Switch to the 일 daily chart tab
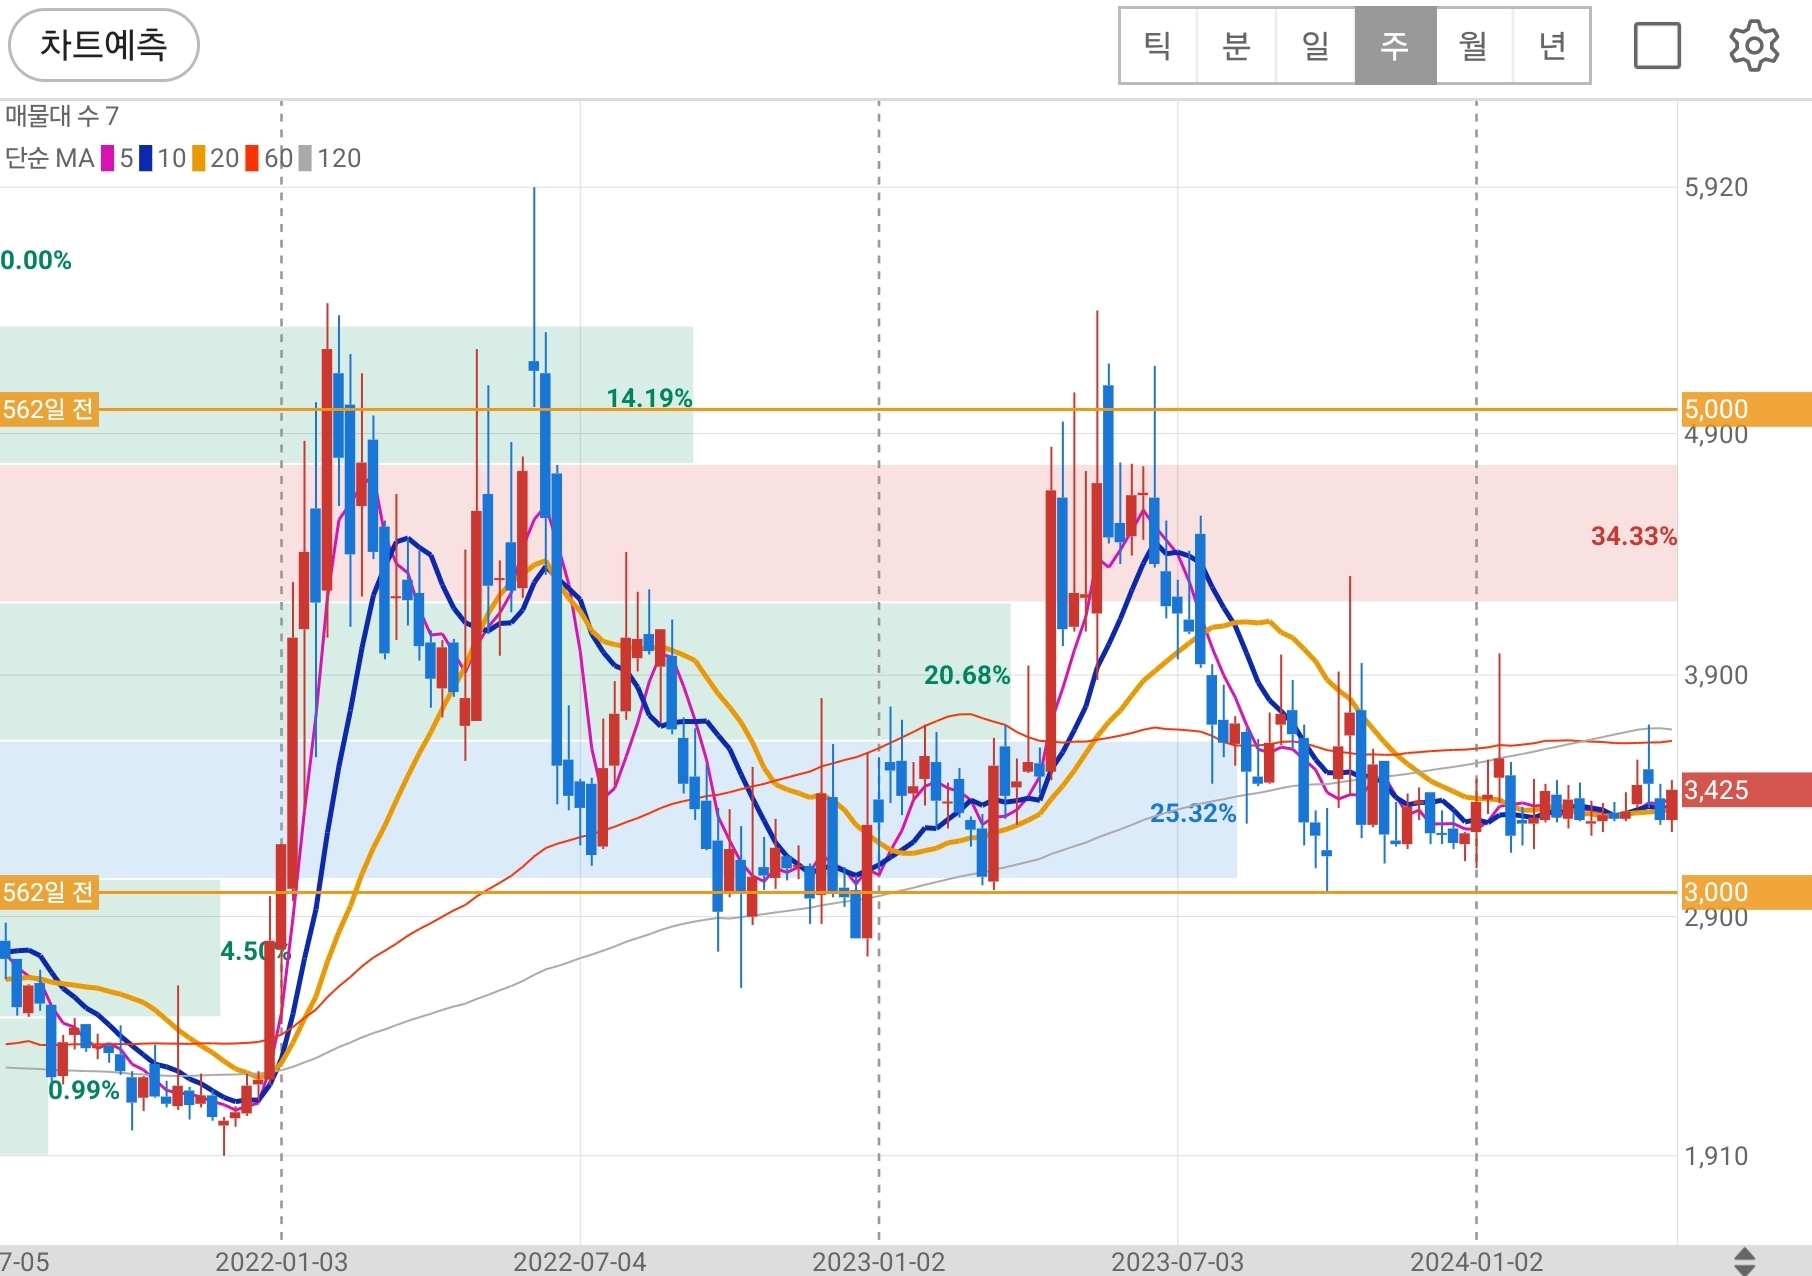 1316,46
